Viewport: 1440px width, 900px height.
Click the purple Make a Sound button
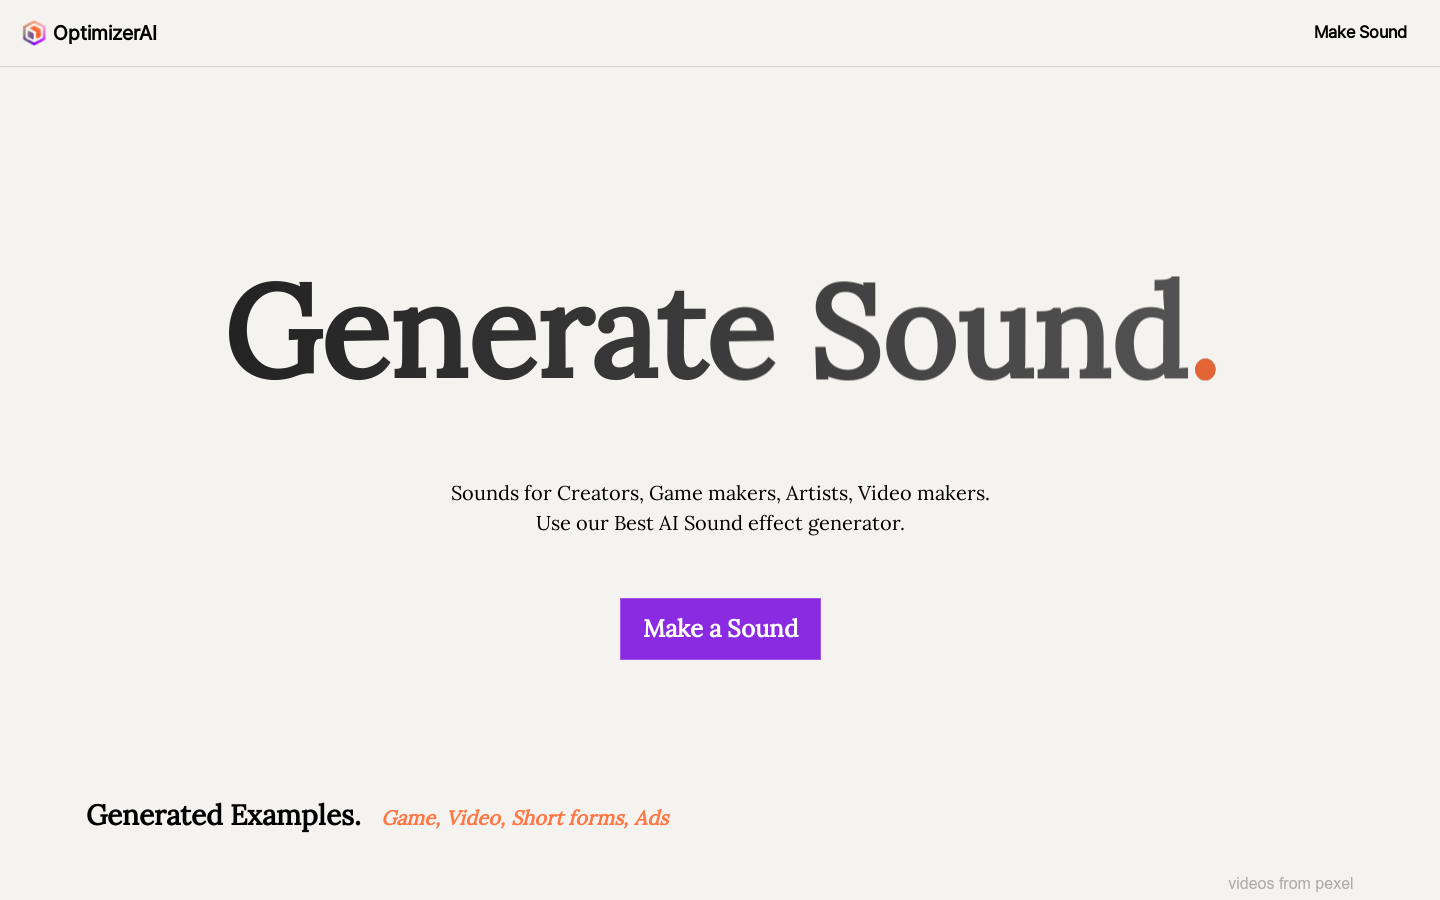[x=720, y=629]
